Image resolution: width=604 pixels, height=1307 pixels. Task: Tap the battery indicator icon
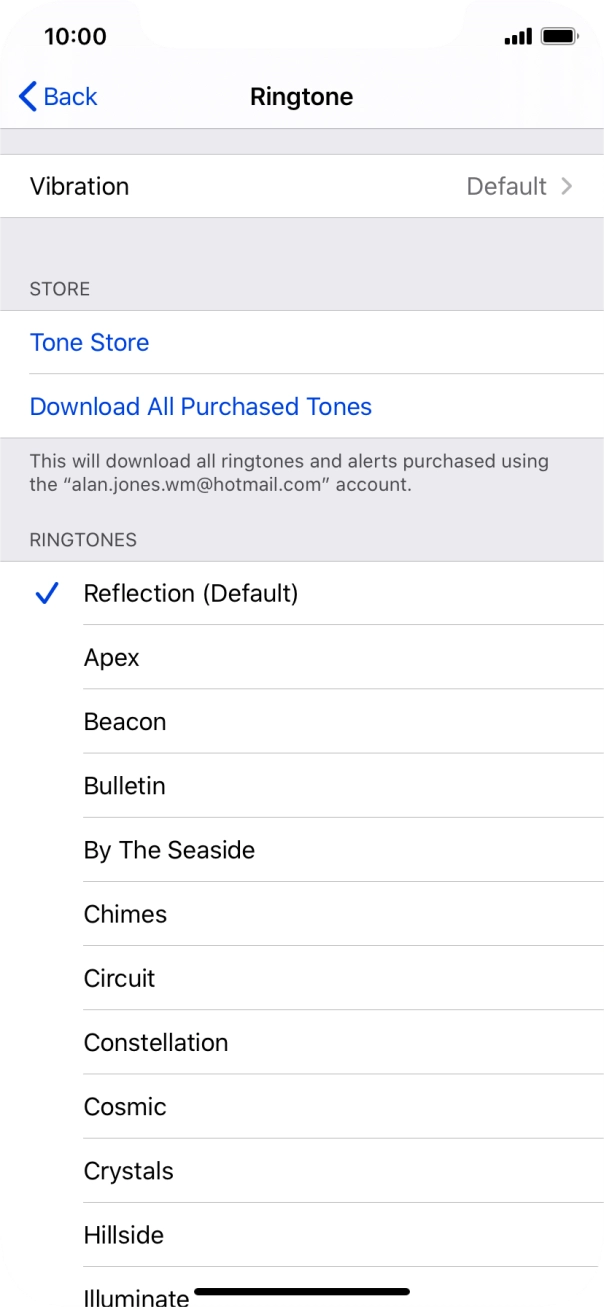click(x=557, y=35)
